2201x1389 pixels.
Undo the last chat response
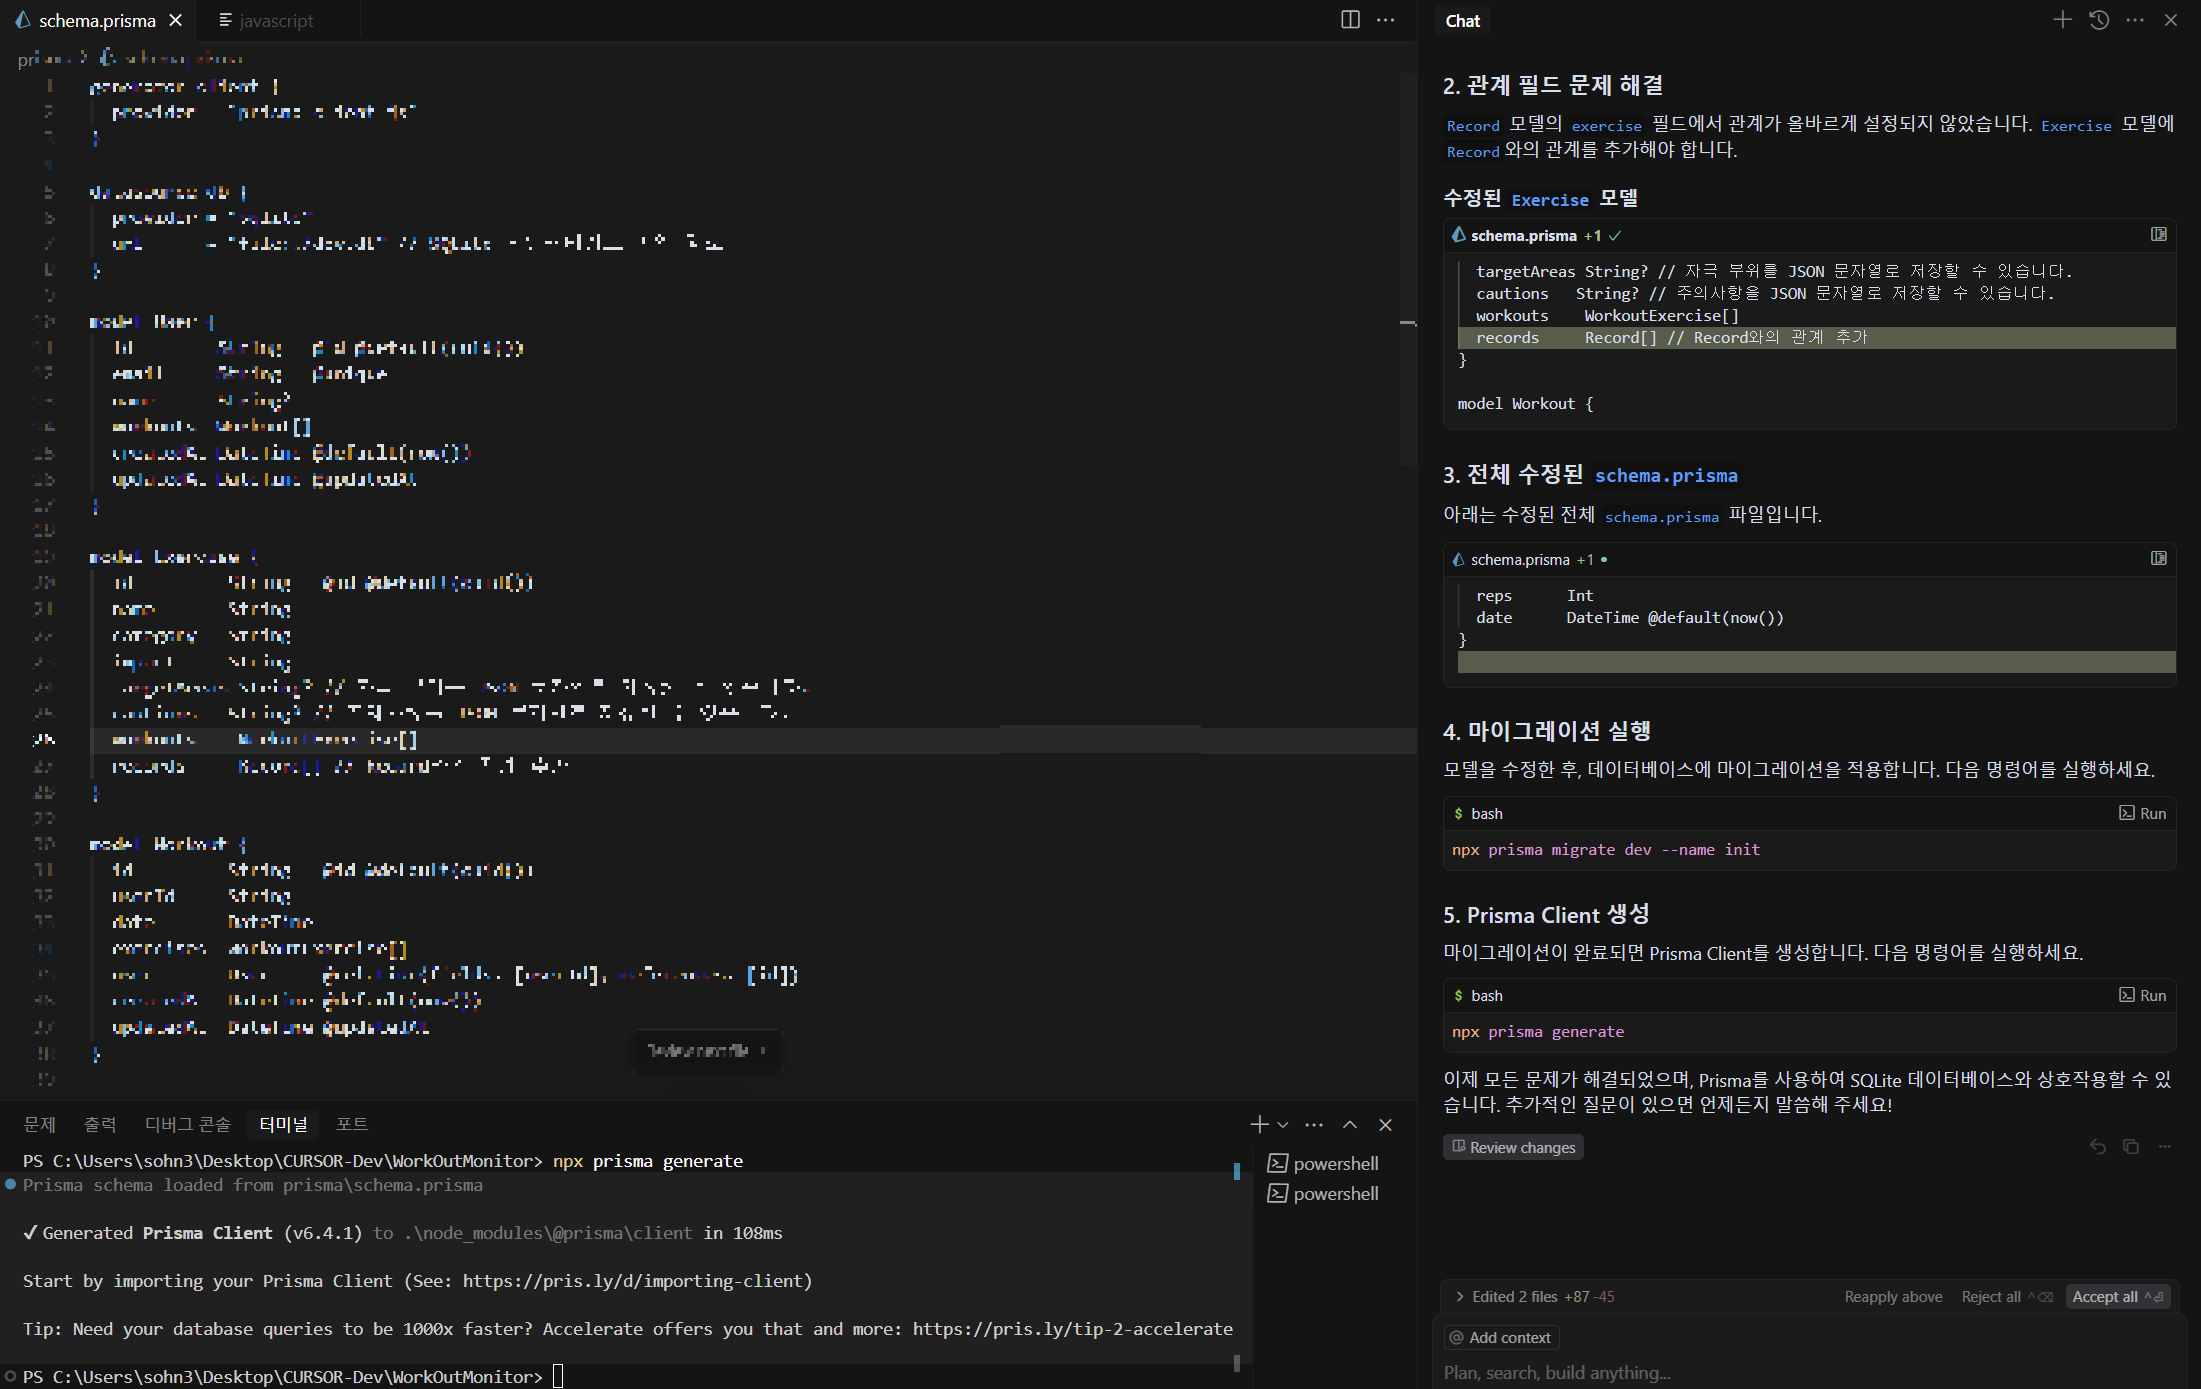coord(2097,1147)
